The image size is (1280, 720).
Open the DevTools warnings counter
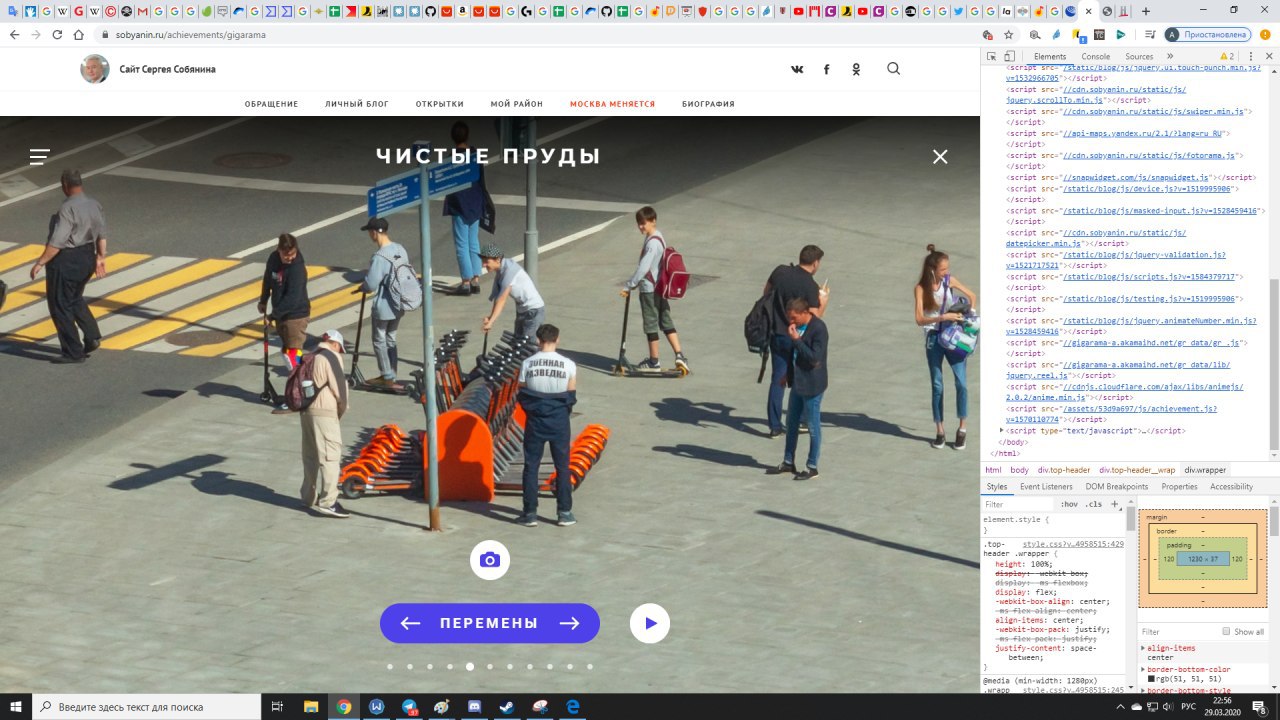click(x=1227, y=56)
